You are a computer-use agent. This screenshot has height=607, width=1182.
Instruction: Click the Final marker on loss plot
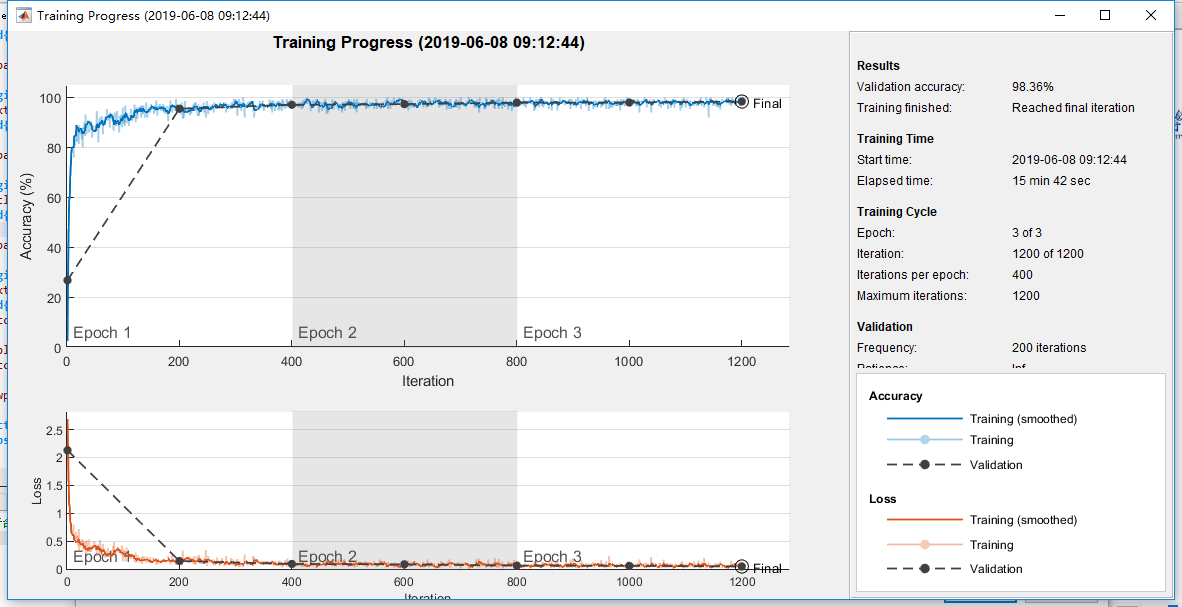pos(741,566)
